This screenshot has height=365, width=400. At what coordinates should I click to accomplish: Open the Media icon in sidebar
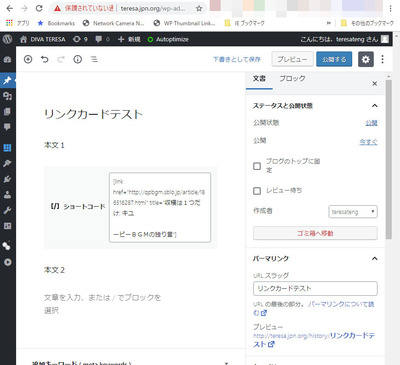click(x=7, y=96)
